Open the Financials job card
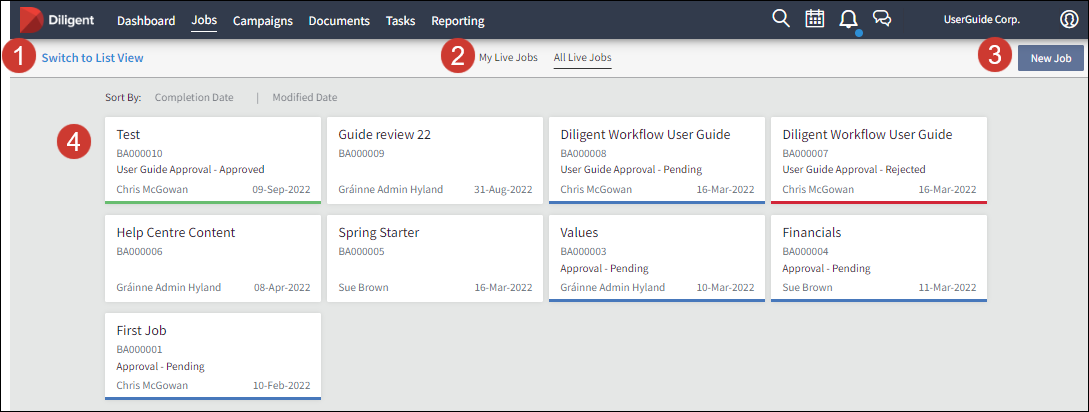Viewport: 1089px width, 412px height. pyautogui.click(x=879, y=258)
